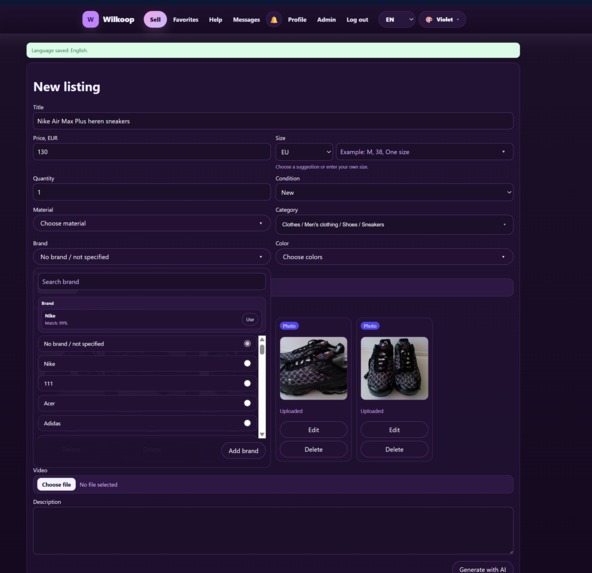The image size is (592, 573).
Task: Edit the second uploaded shoe photo
Action: click(394, 430)
